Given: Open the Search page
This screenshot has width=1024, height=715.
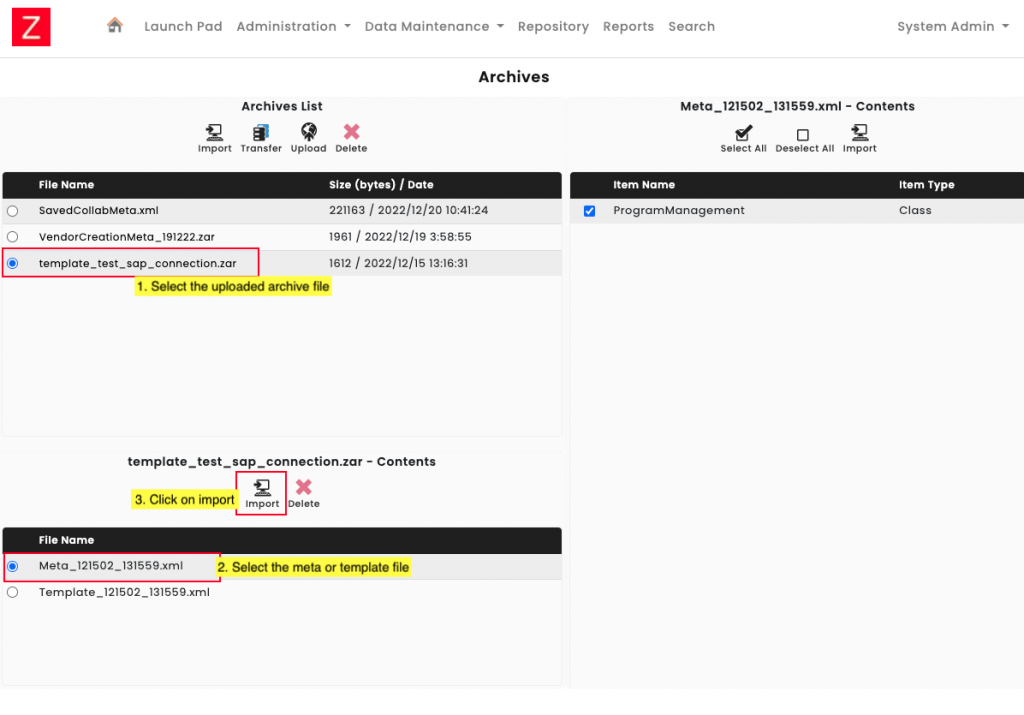Looking at the screenshot, I should tap(691, 26).
